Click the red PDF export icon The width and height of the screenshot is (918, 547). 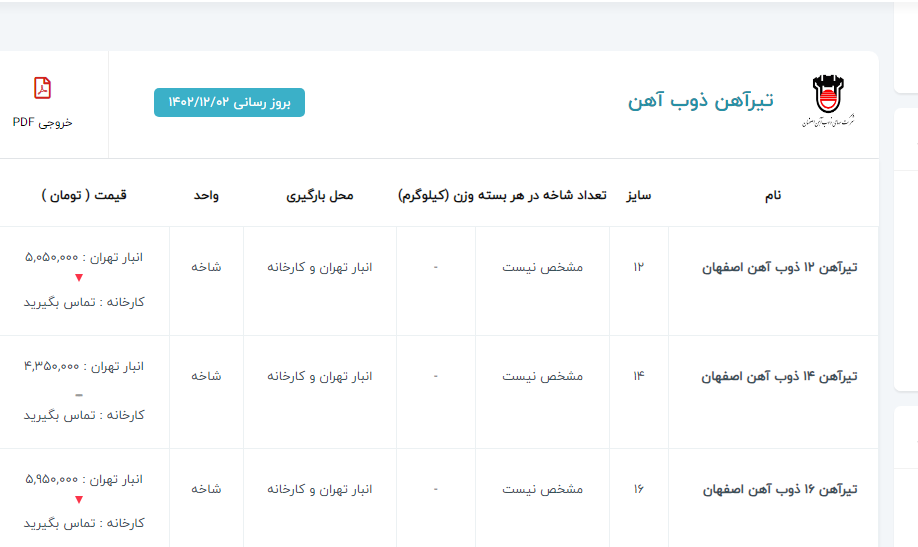coord(42,88)
